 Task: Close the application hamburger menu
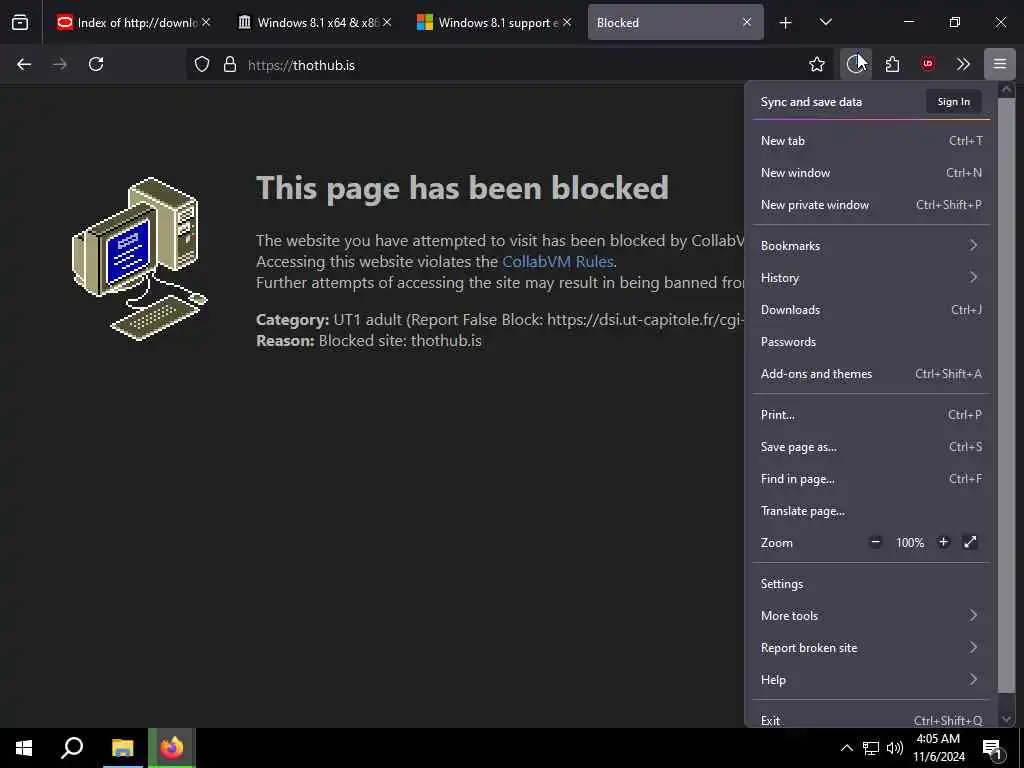[1000, 64]
